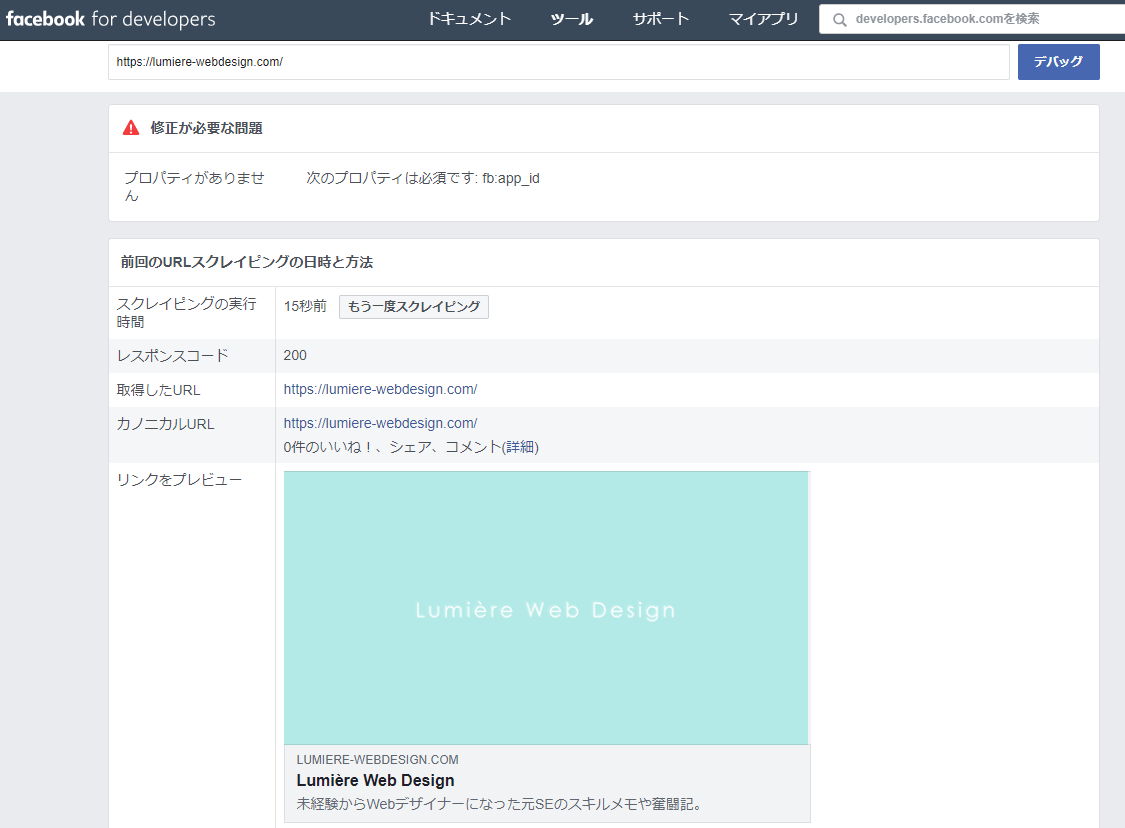Select the LUMIERE-WEBDESIGN.COM domain text
This screenshot has width=1125, height=828.
coord(377,759)
